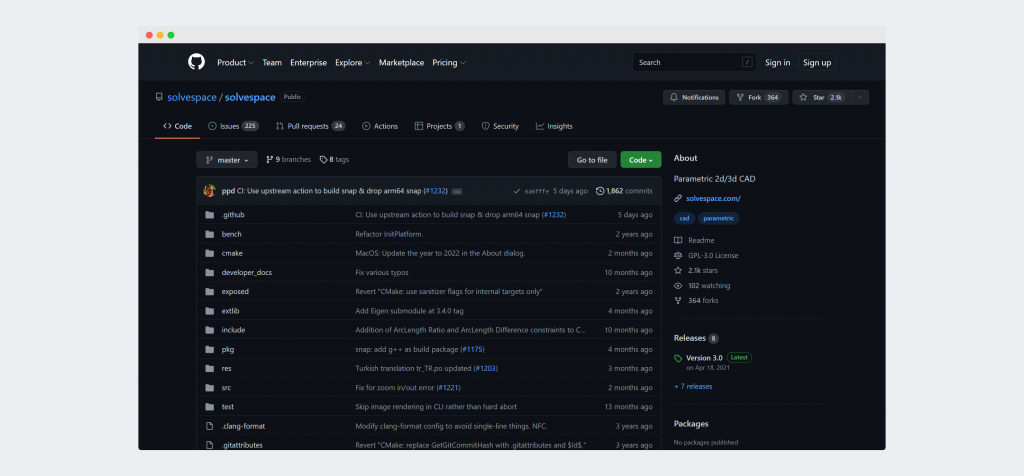
Task: Click the Sign up button
Action: point(817,63)
